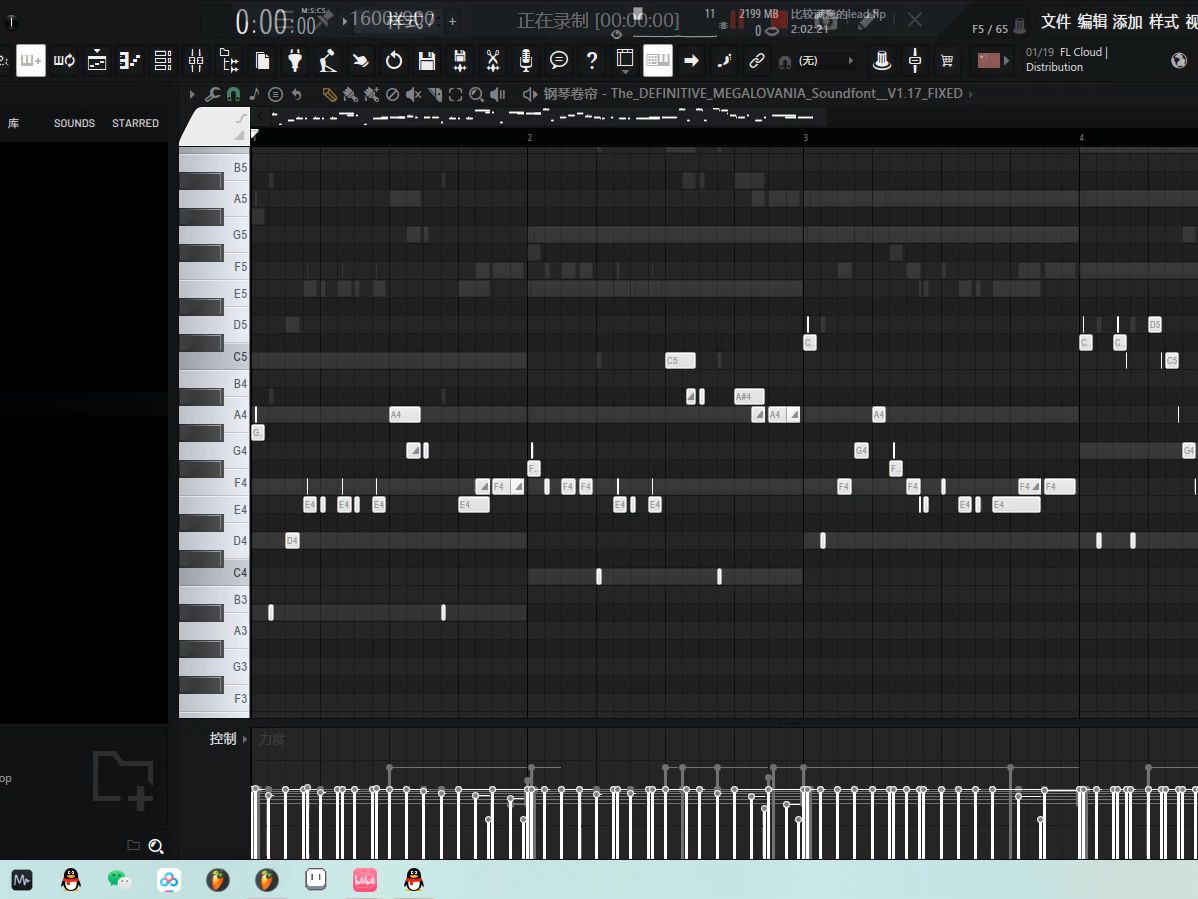Image resolution: width=1198 pixels, height=899 pixels.
Task: Open piano roll wrench tools menu
Action: 212,94
